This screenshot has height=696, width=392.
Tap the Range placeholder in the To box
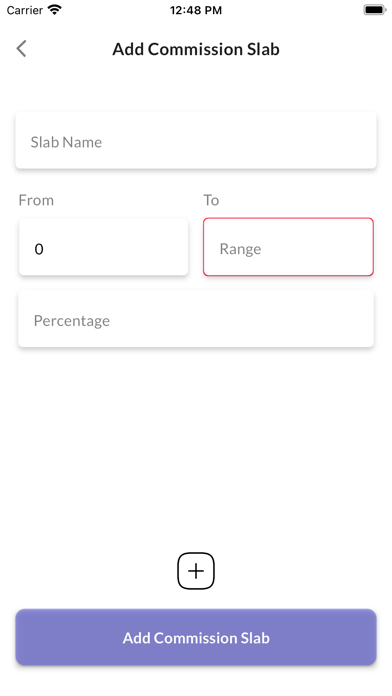tap(240, 249)
